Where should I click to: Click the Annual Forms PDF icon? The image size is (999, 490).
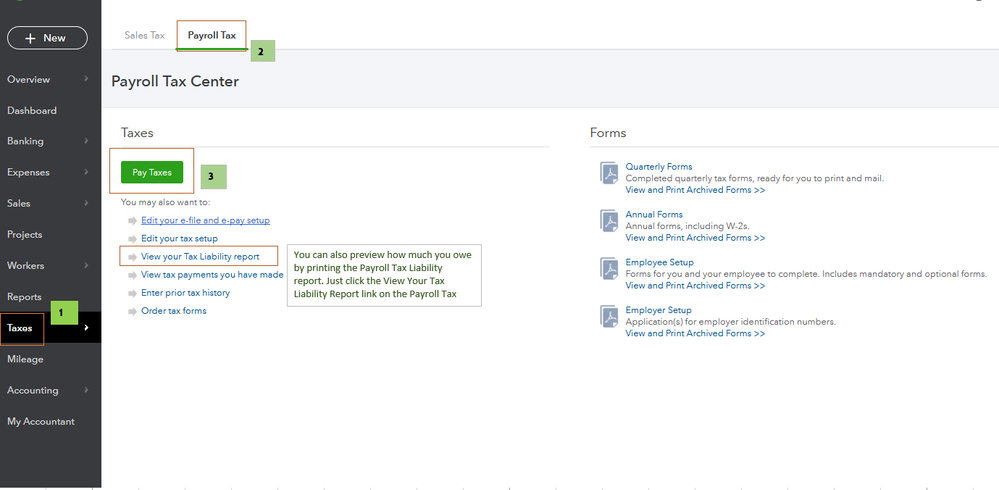tap(607, 220)
